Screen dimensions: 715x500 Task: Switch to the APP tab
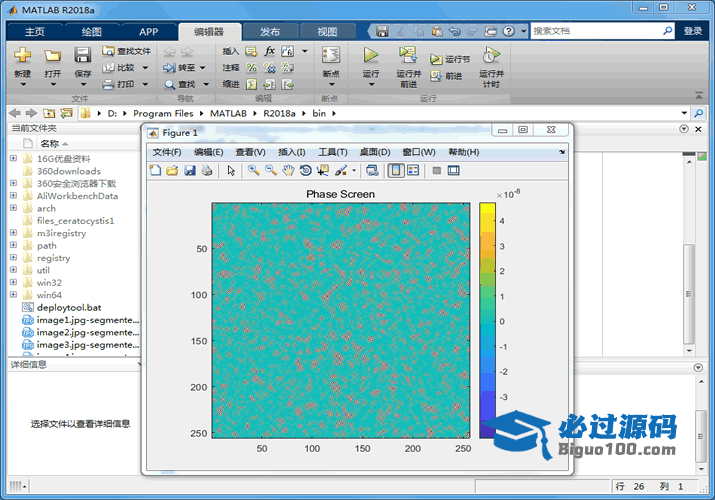[149, 32]
